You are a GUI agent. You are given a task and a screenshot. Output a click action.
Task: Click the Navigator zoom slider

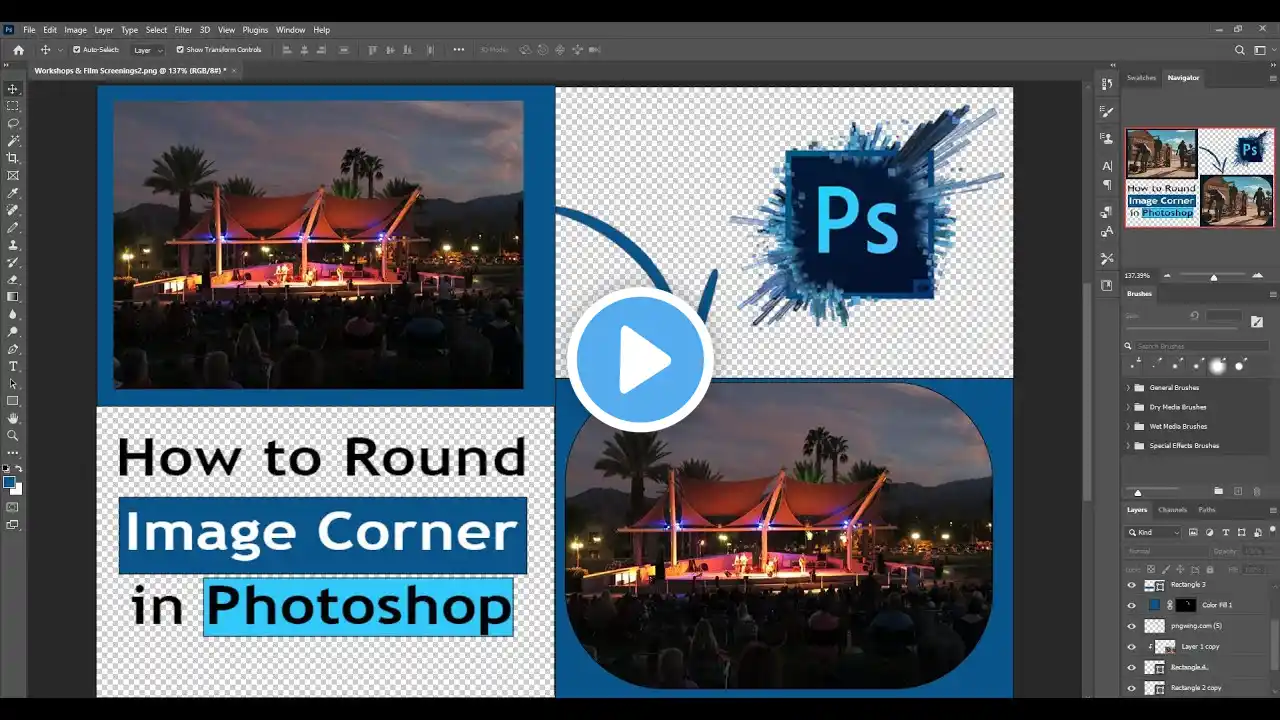coord(1214,276)
